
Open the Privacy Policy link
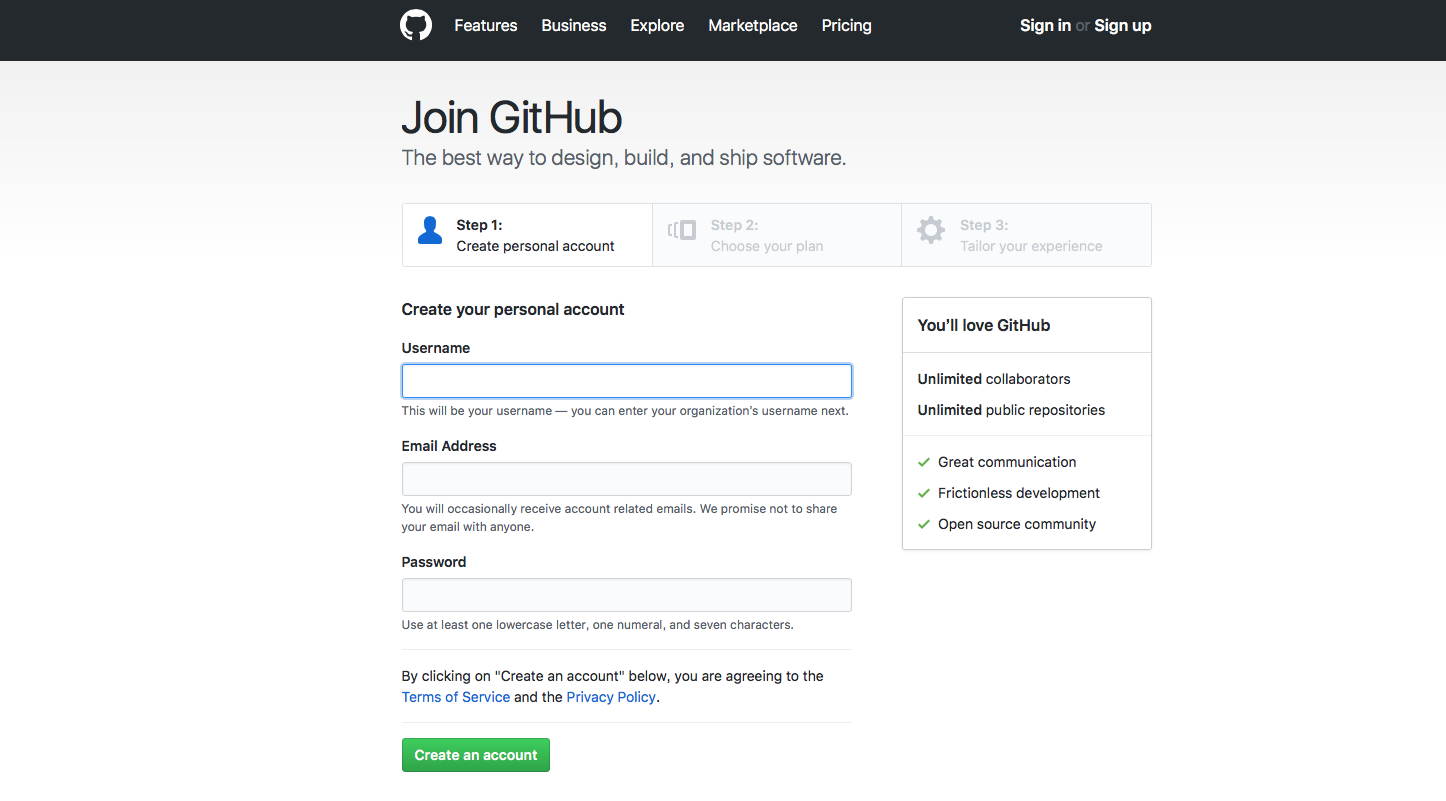pos(611,697)
